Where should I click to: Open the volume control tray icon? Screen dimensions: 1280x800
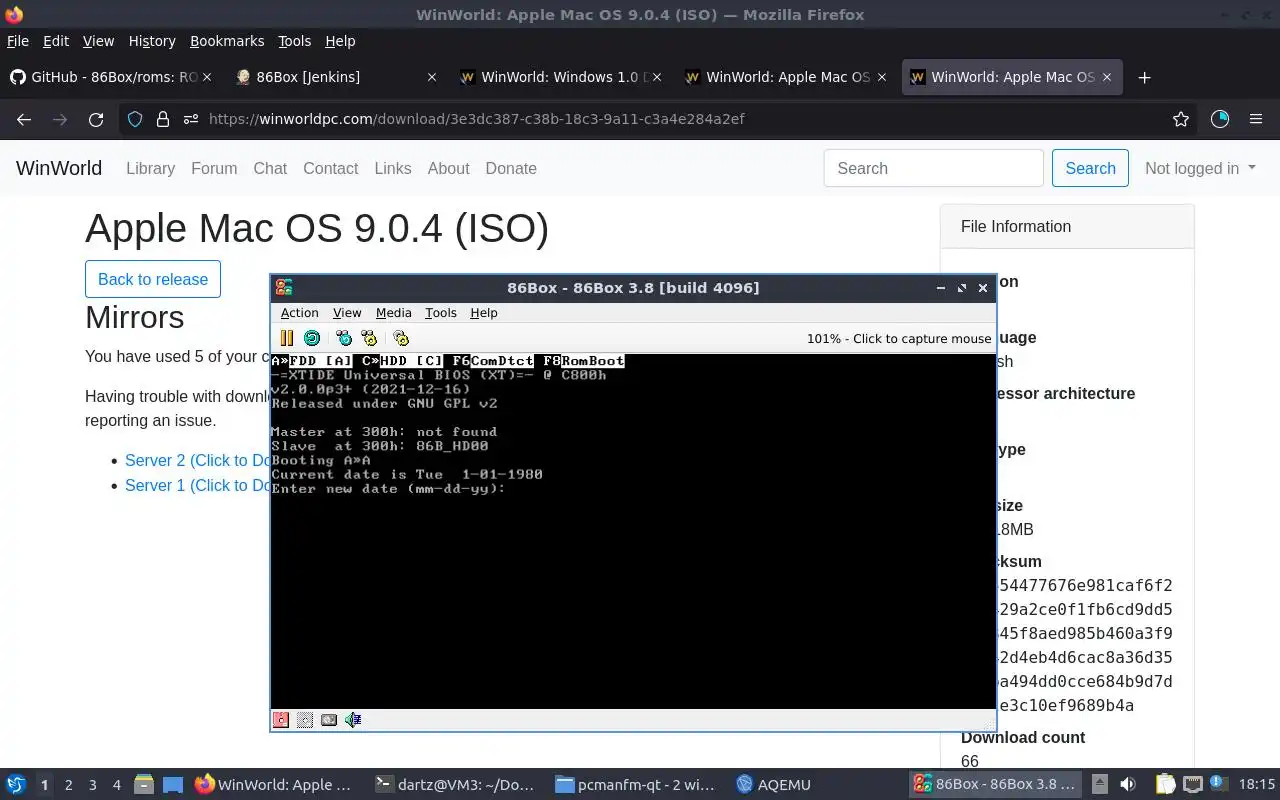pyautogui.click(x=1128, y=785)
